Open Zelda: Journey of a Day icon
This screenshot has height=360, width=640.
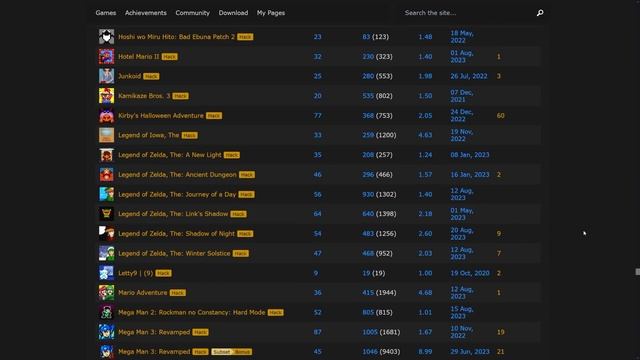(107, 194)
